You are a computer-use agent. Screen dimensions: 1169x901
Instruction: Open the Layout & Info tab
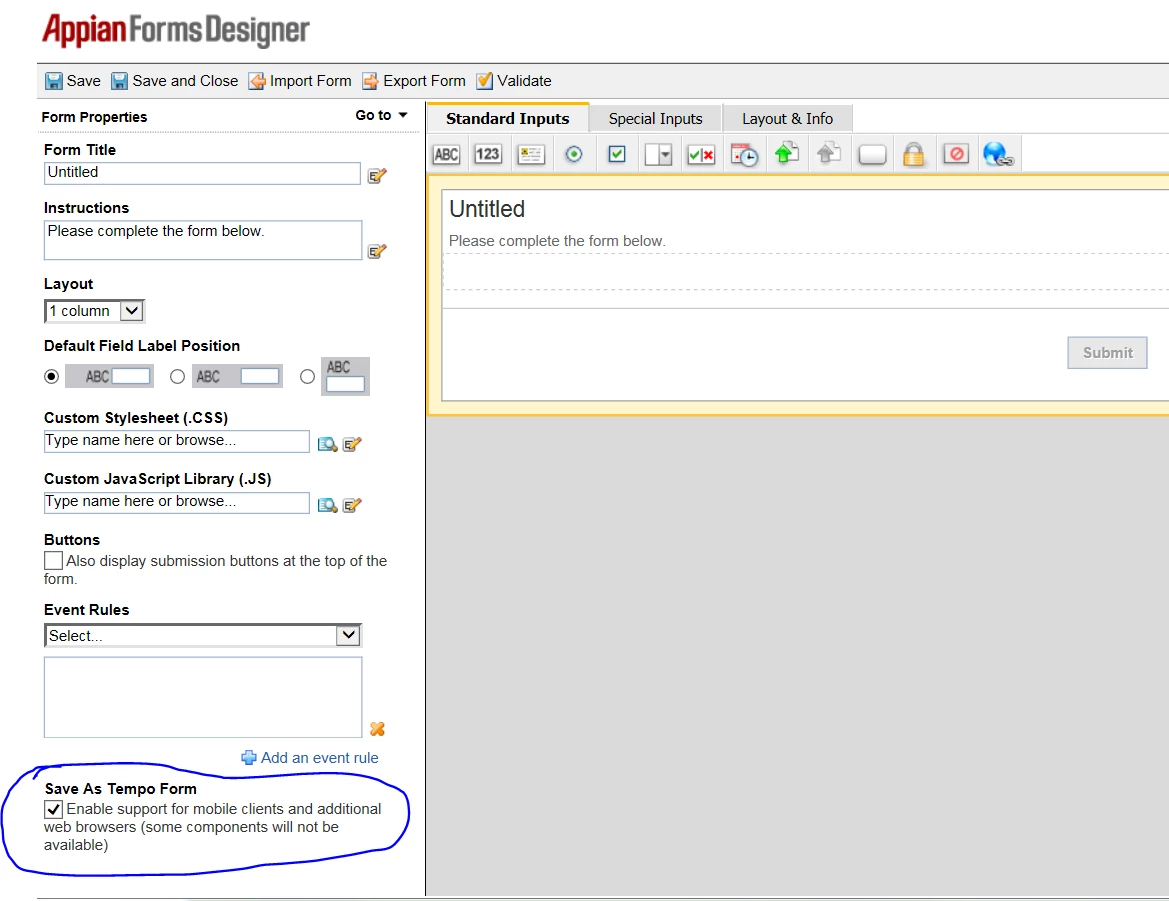pos(787,118)
